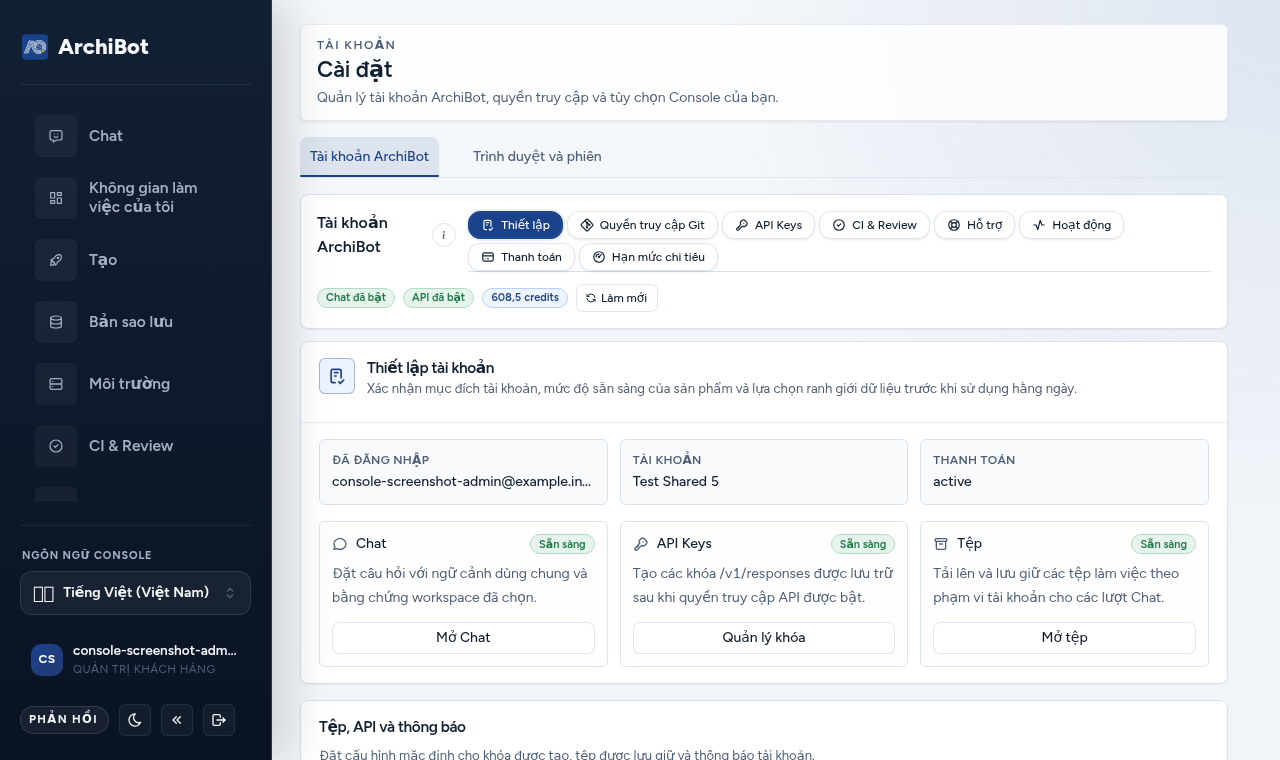Click Sẵn sàng badge on Chat card
This screenshot has width=1280, height=760.
[x=562, y=544]
